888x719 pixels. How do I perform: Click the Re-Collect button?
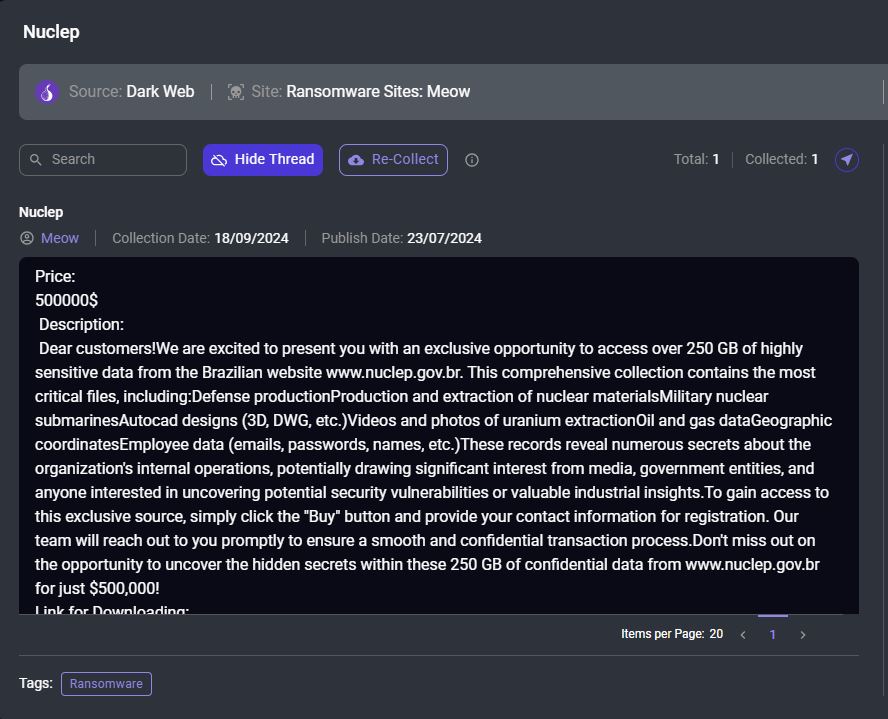pyautogui.click(x=393, y=160)
